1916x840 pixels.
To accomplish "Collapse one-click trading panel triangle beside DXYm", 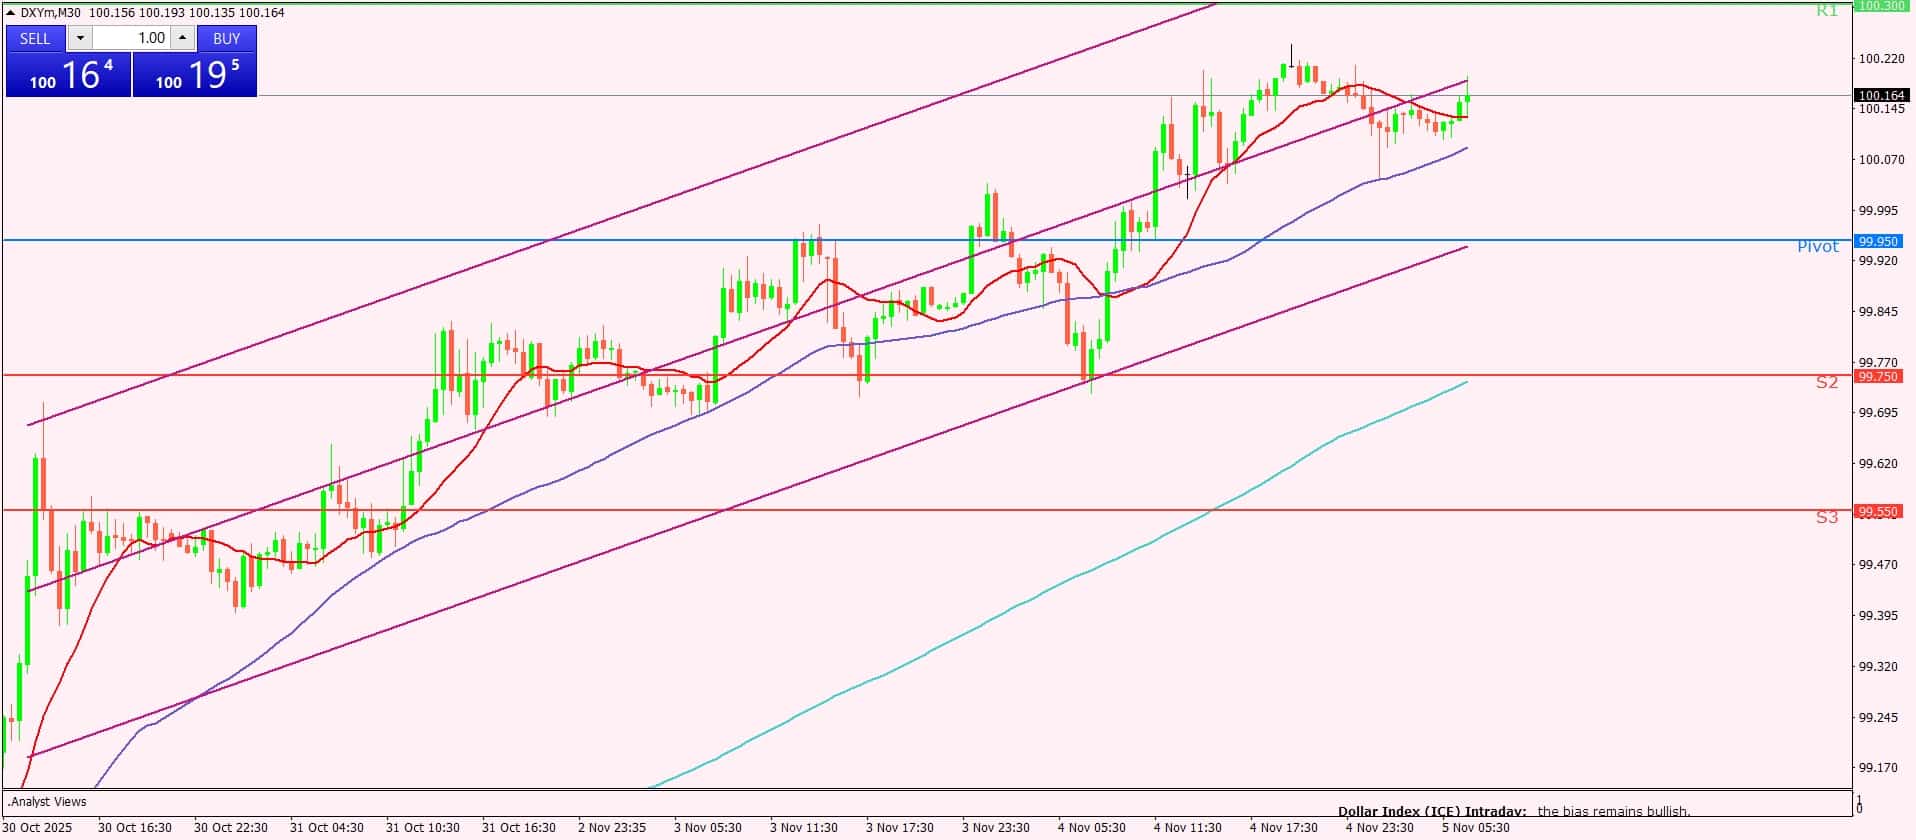I will (11, 13).
